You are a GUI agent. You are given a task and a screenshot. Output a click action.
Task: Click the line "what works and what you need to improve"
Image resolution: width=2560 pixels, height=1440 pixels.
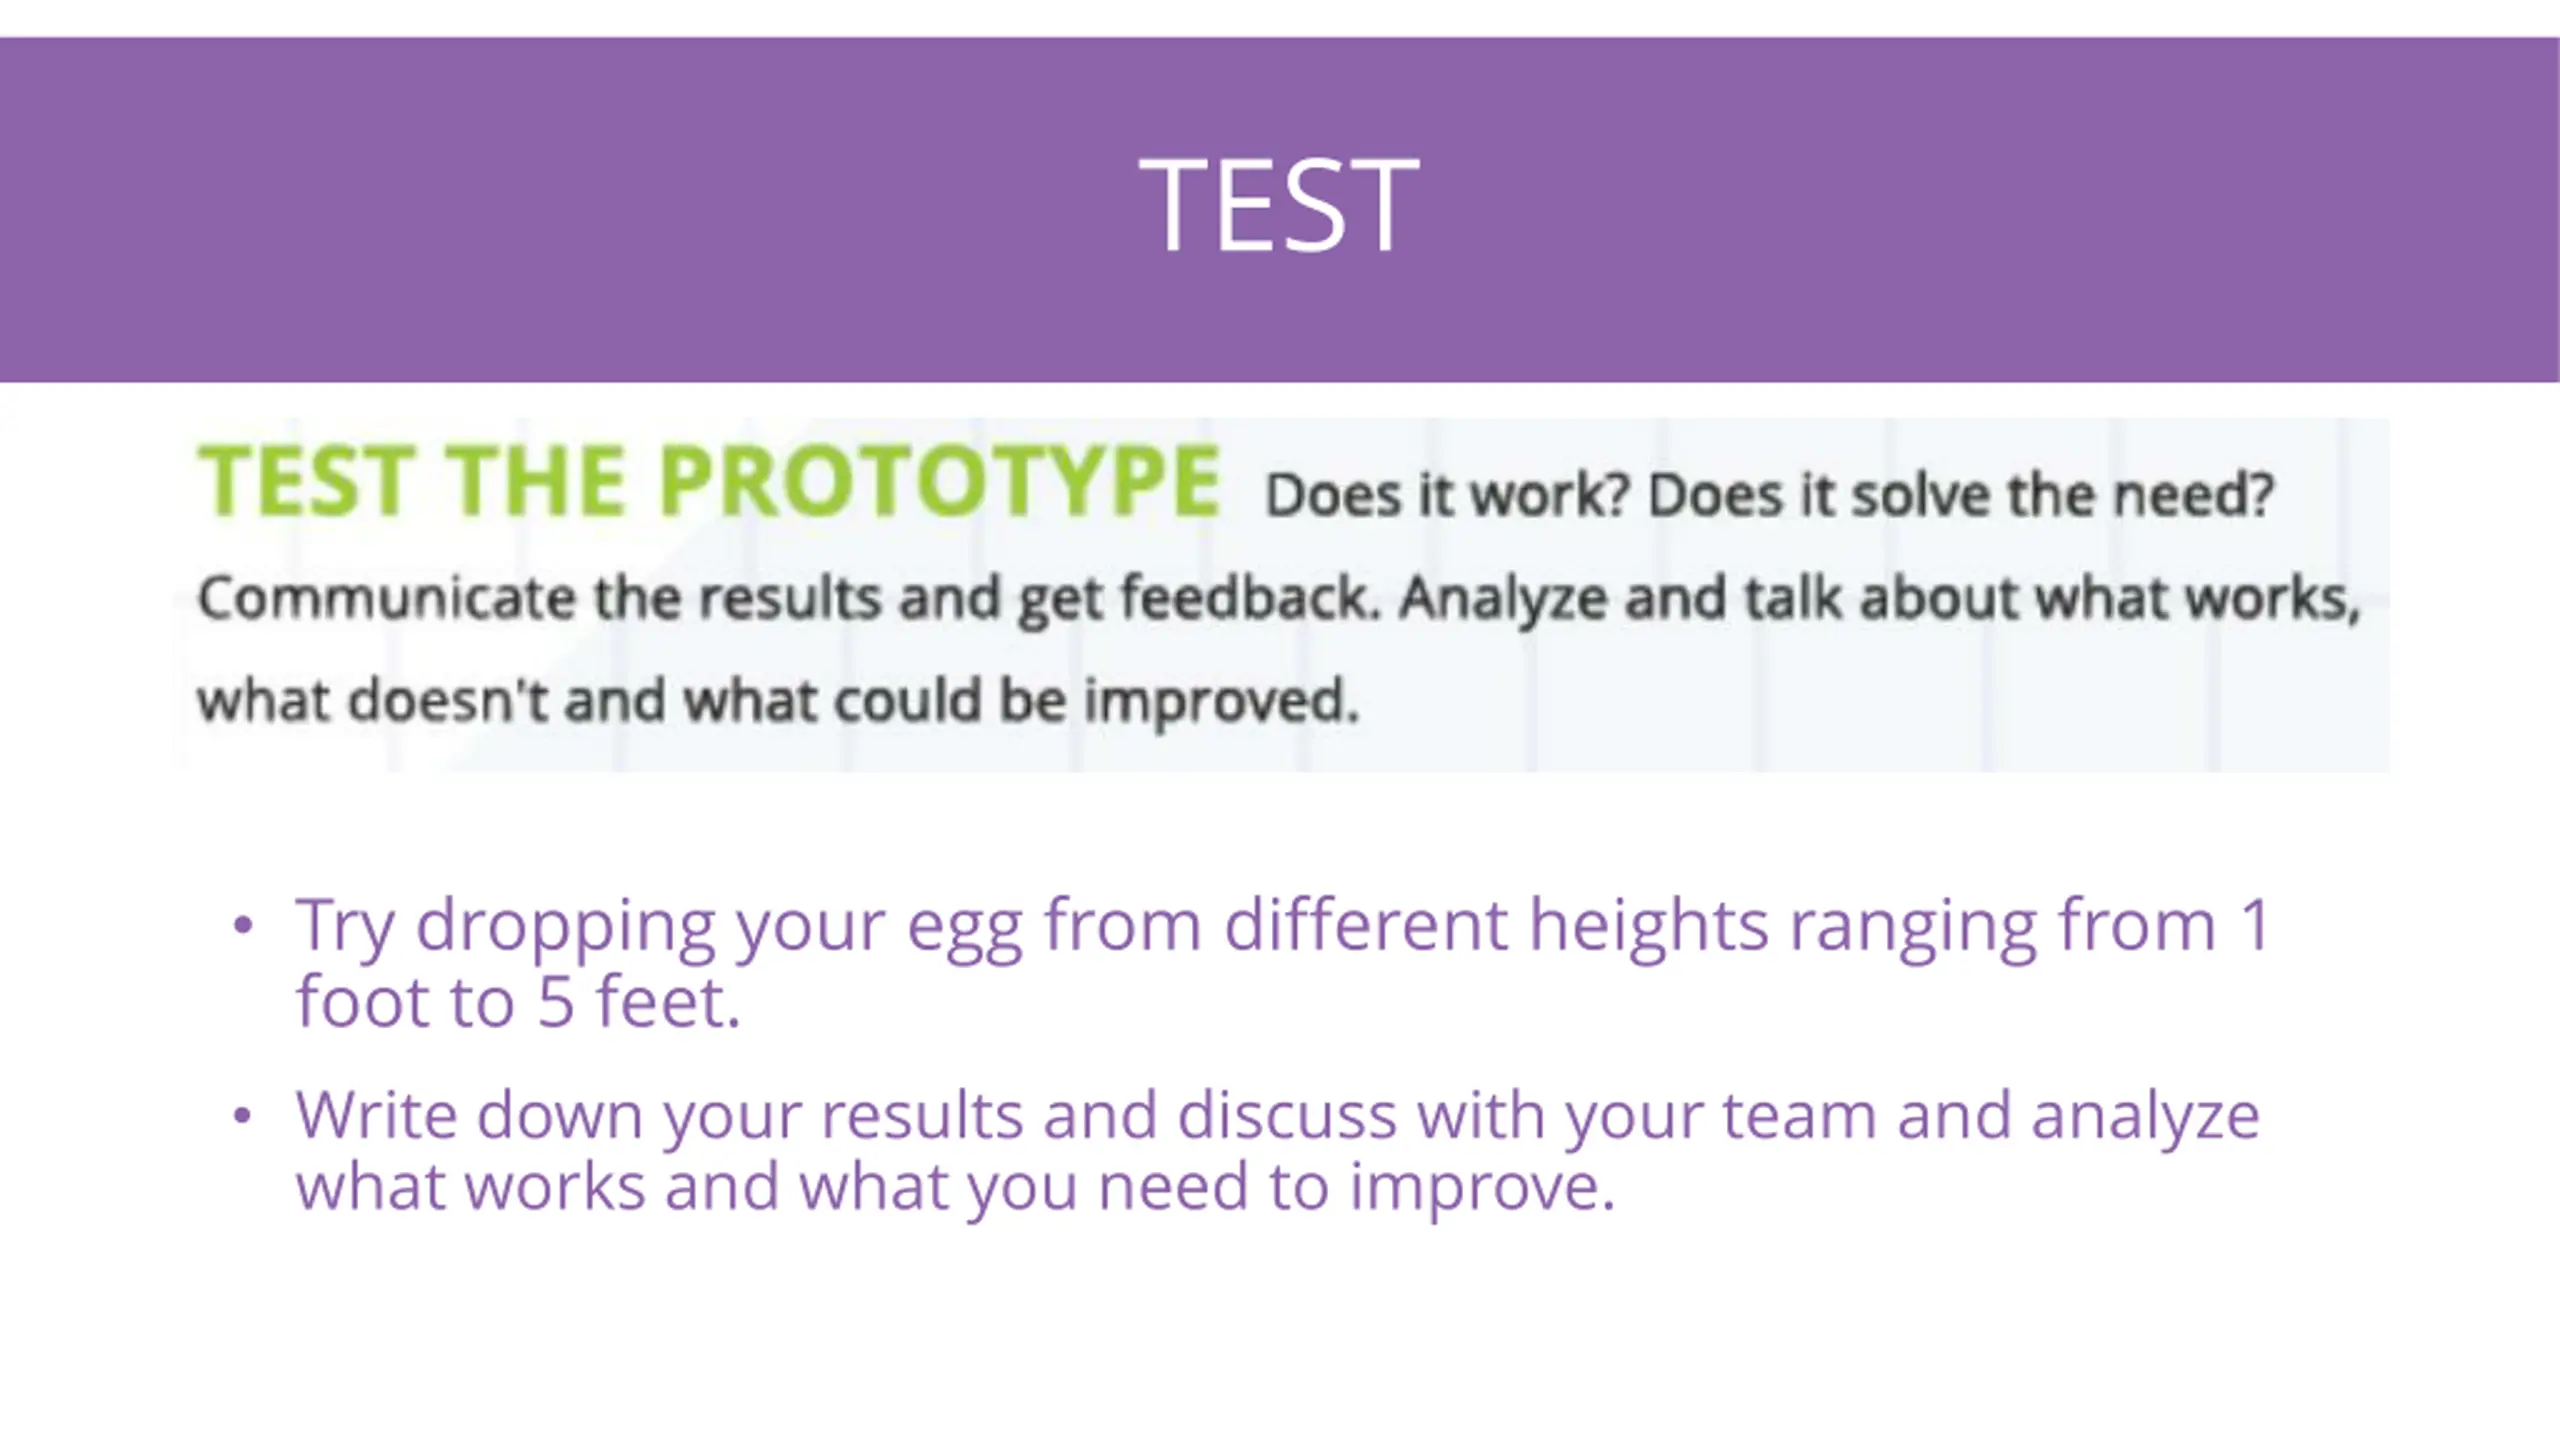pos(955,1188)
